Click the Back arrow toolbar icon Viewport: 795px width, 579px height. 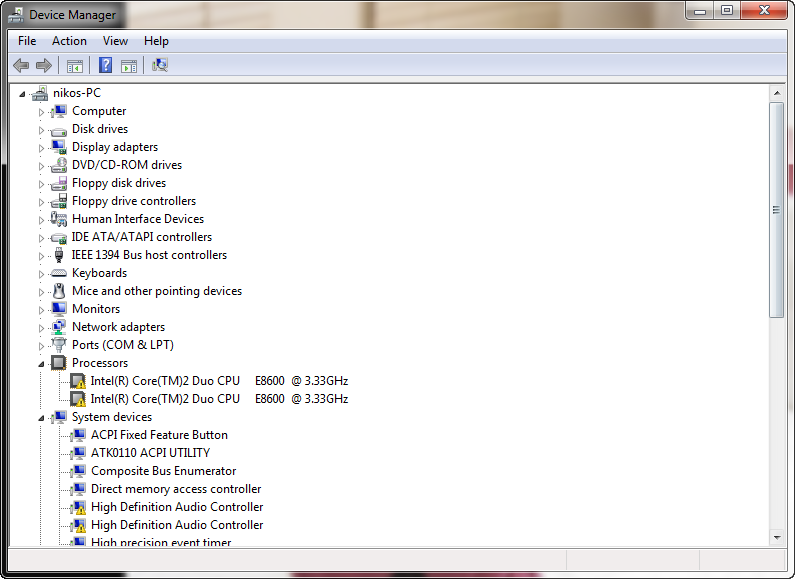click(x=21, y=65)
